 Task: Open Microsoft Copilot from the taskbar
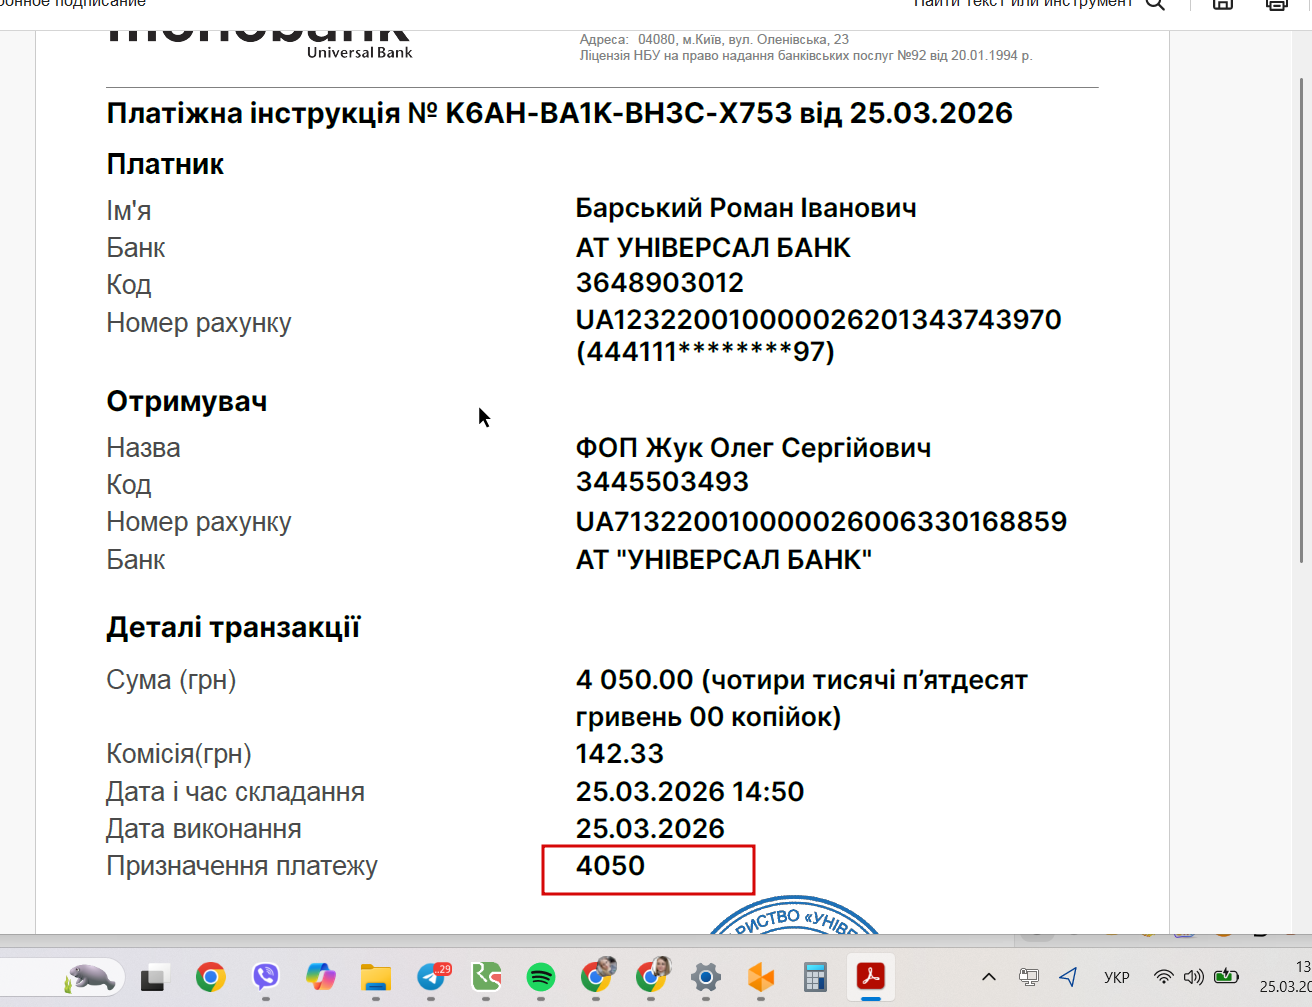321,977
